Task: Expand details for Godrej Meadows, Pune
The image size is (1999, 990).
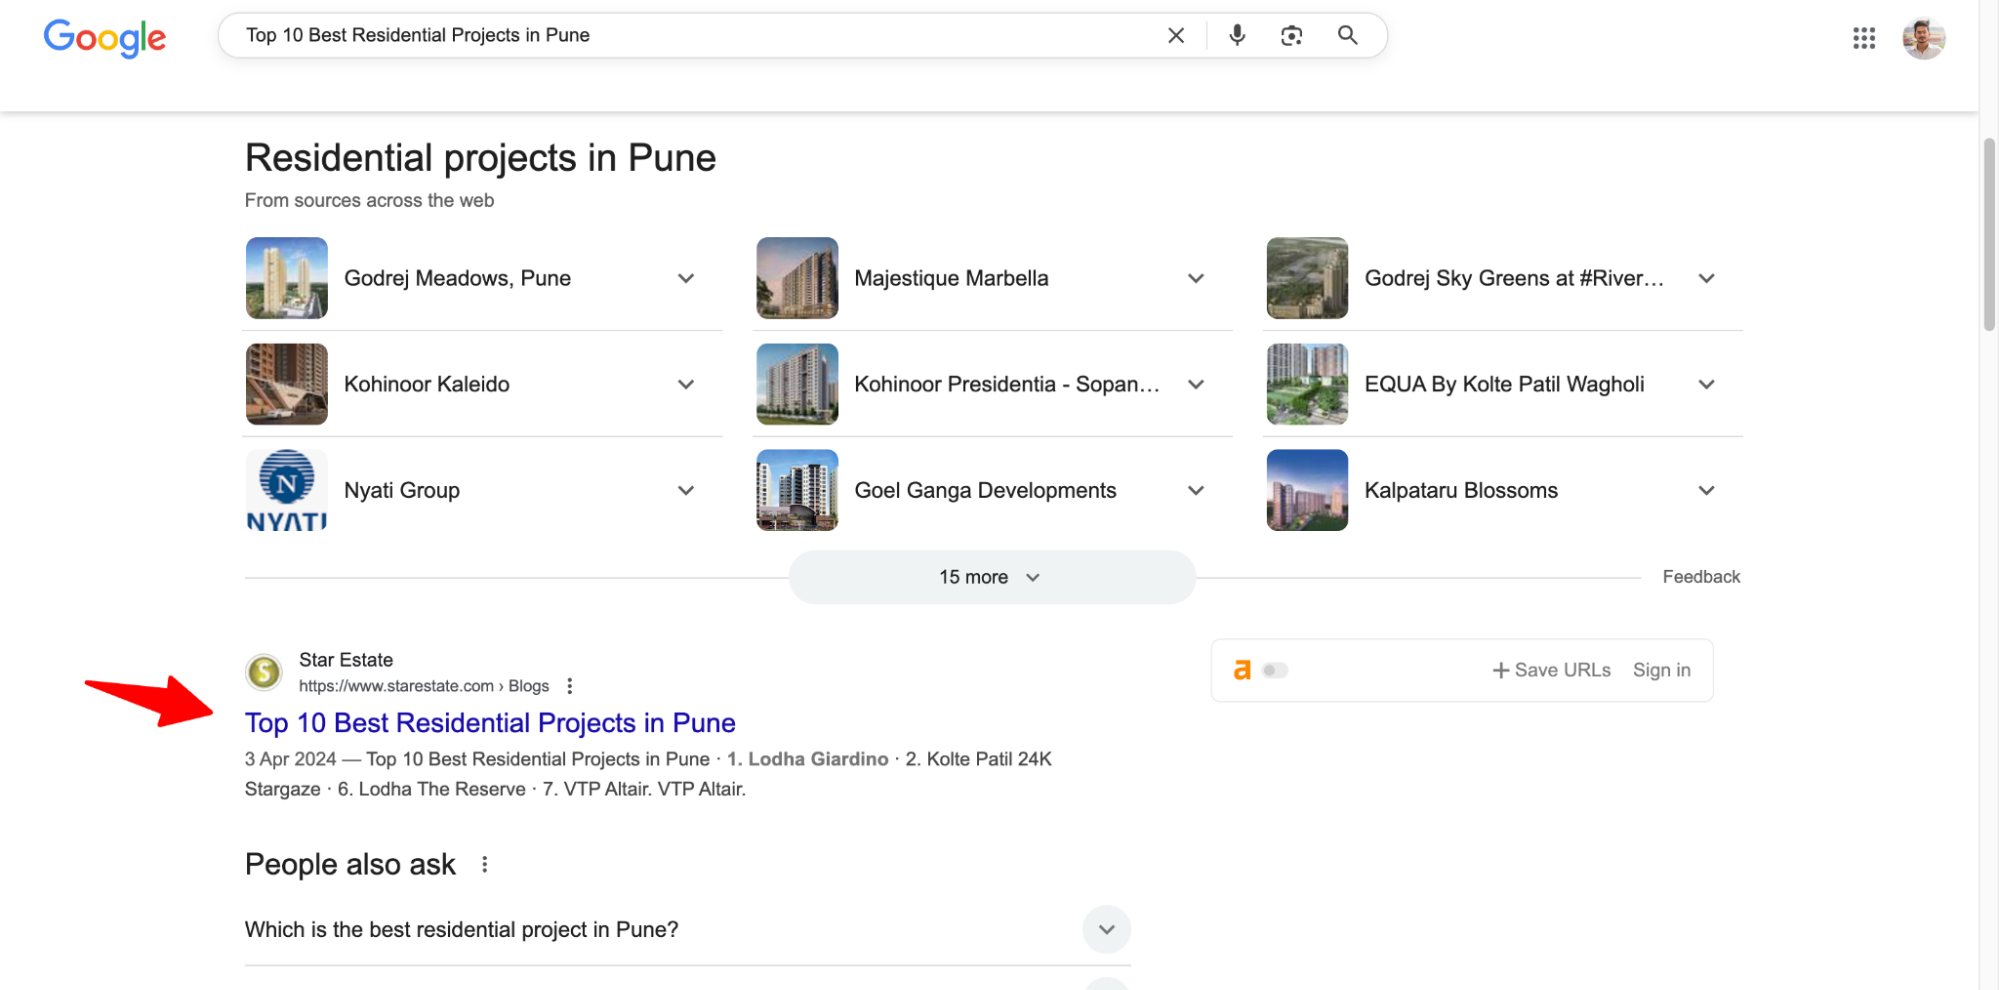Action: [x=686, y=278]
